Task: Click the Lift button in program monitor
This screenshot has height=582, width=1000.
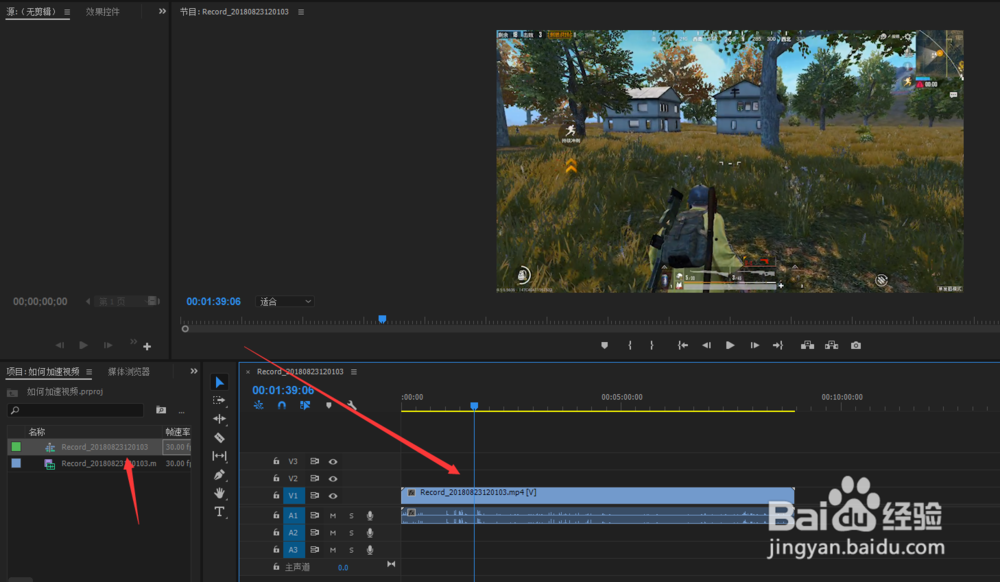Action: (807, 346)
